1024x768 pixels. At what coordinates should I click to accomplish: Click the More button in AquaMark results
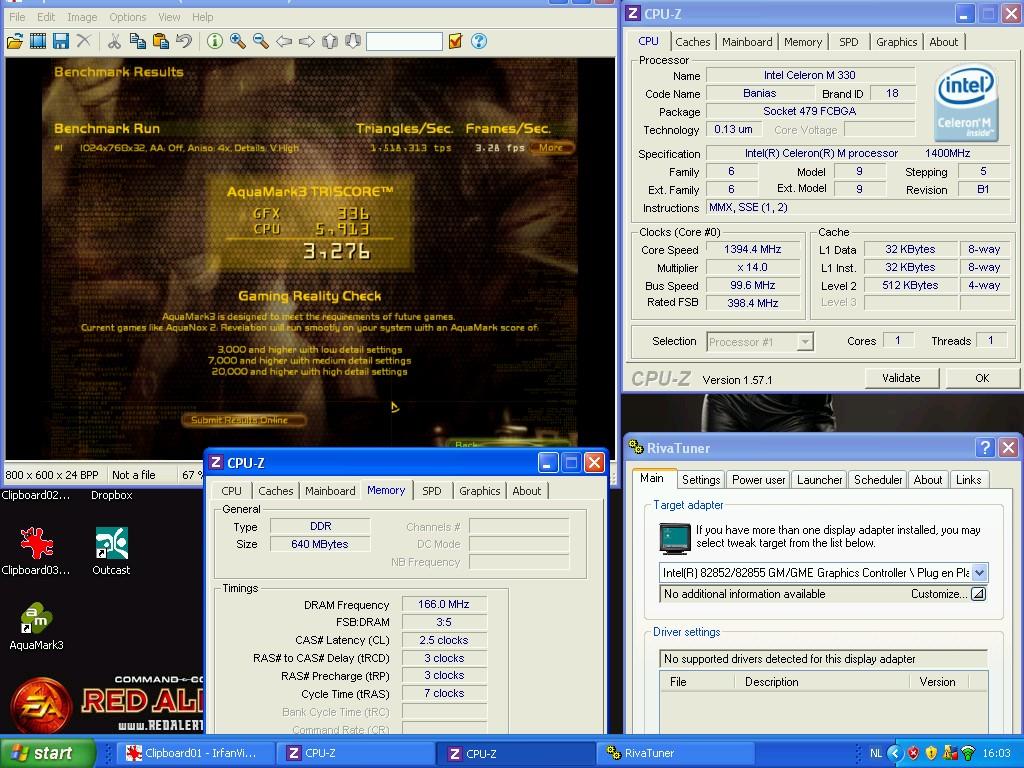click(551, 148)
